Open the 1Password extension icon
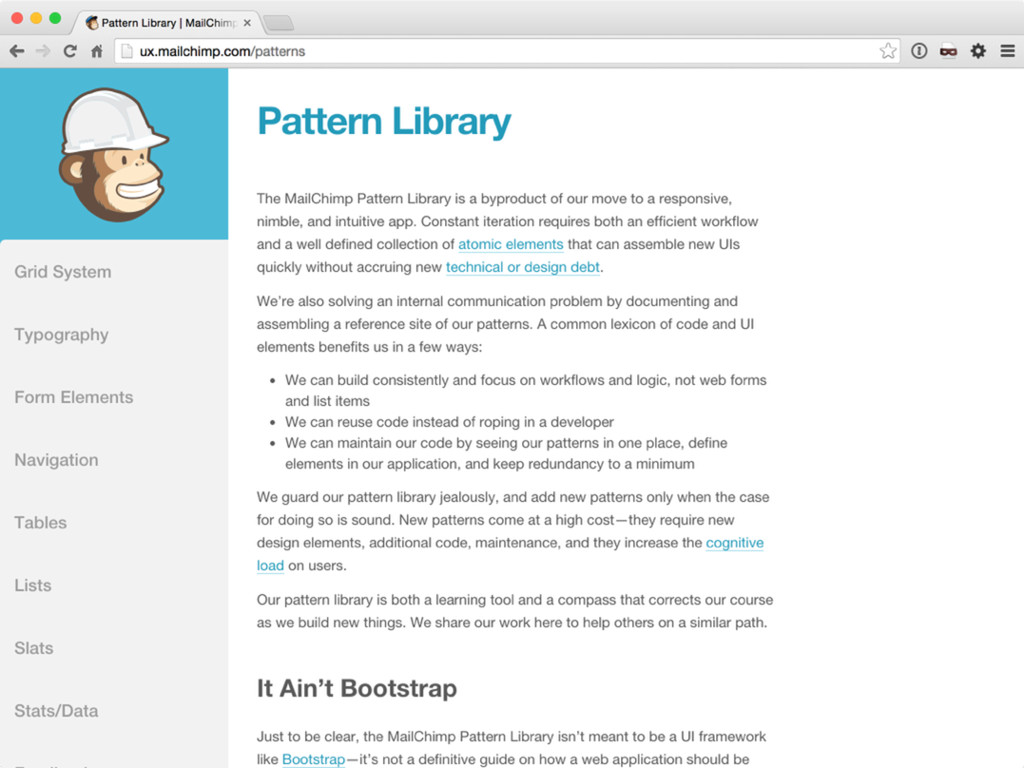The height and width of the screenshot is (768, 1024). tap(919, 51)
